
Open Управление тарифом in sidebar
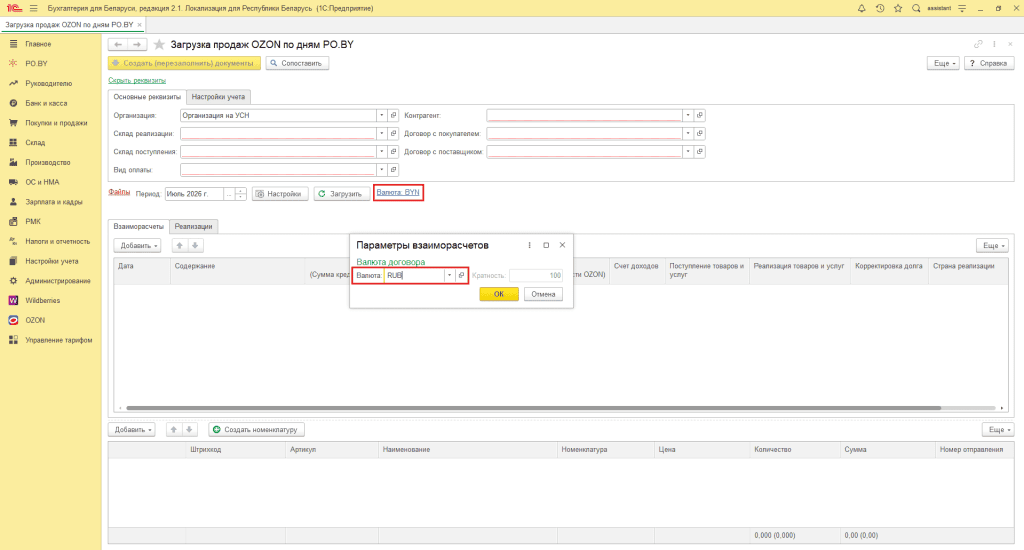click(58, 340)
